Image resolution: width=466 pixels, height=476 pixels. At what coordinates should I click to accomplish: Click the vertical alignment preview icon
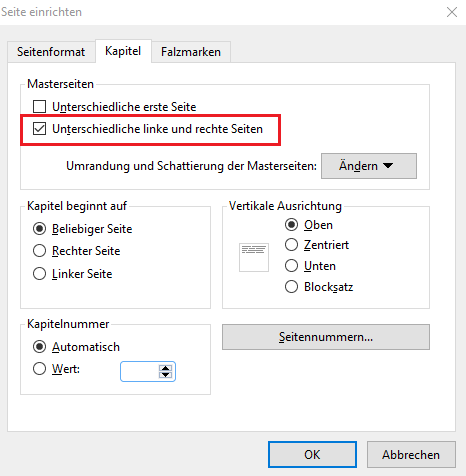point(254,257)
